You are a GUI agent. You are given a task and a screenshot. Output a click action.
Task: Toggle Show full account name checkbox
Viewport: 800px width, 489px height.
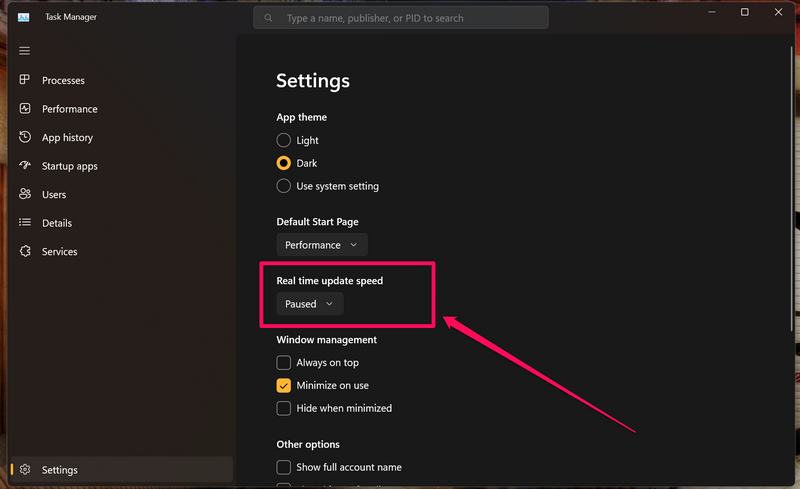pyautogui.click(x=284, y=467)
